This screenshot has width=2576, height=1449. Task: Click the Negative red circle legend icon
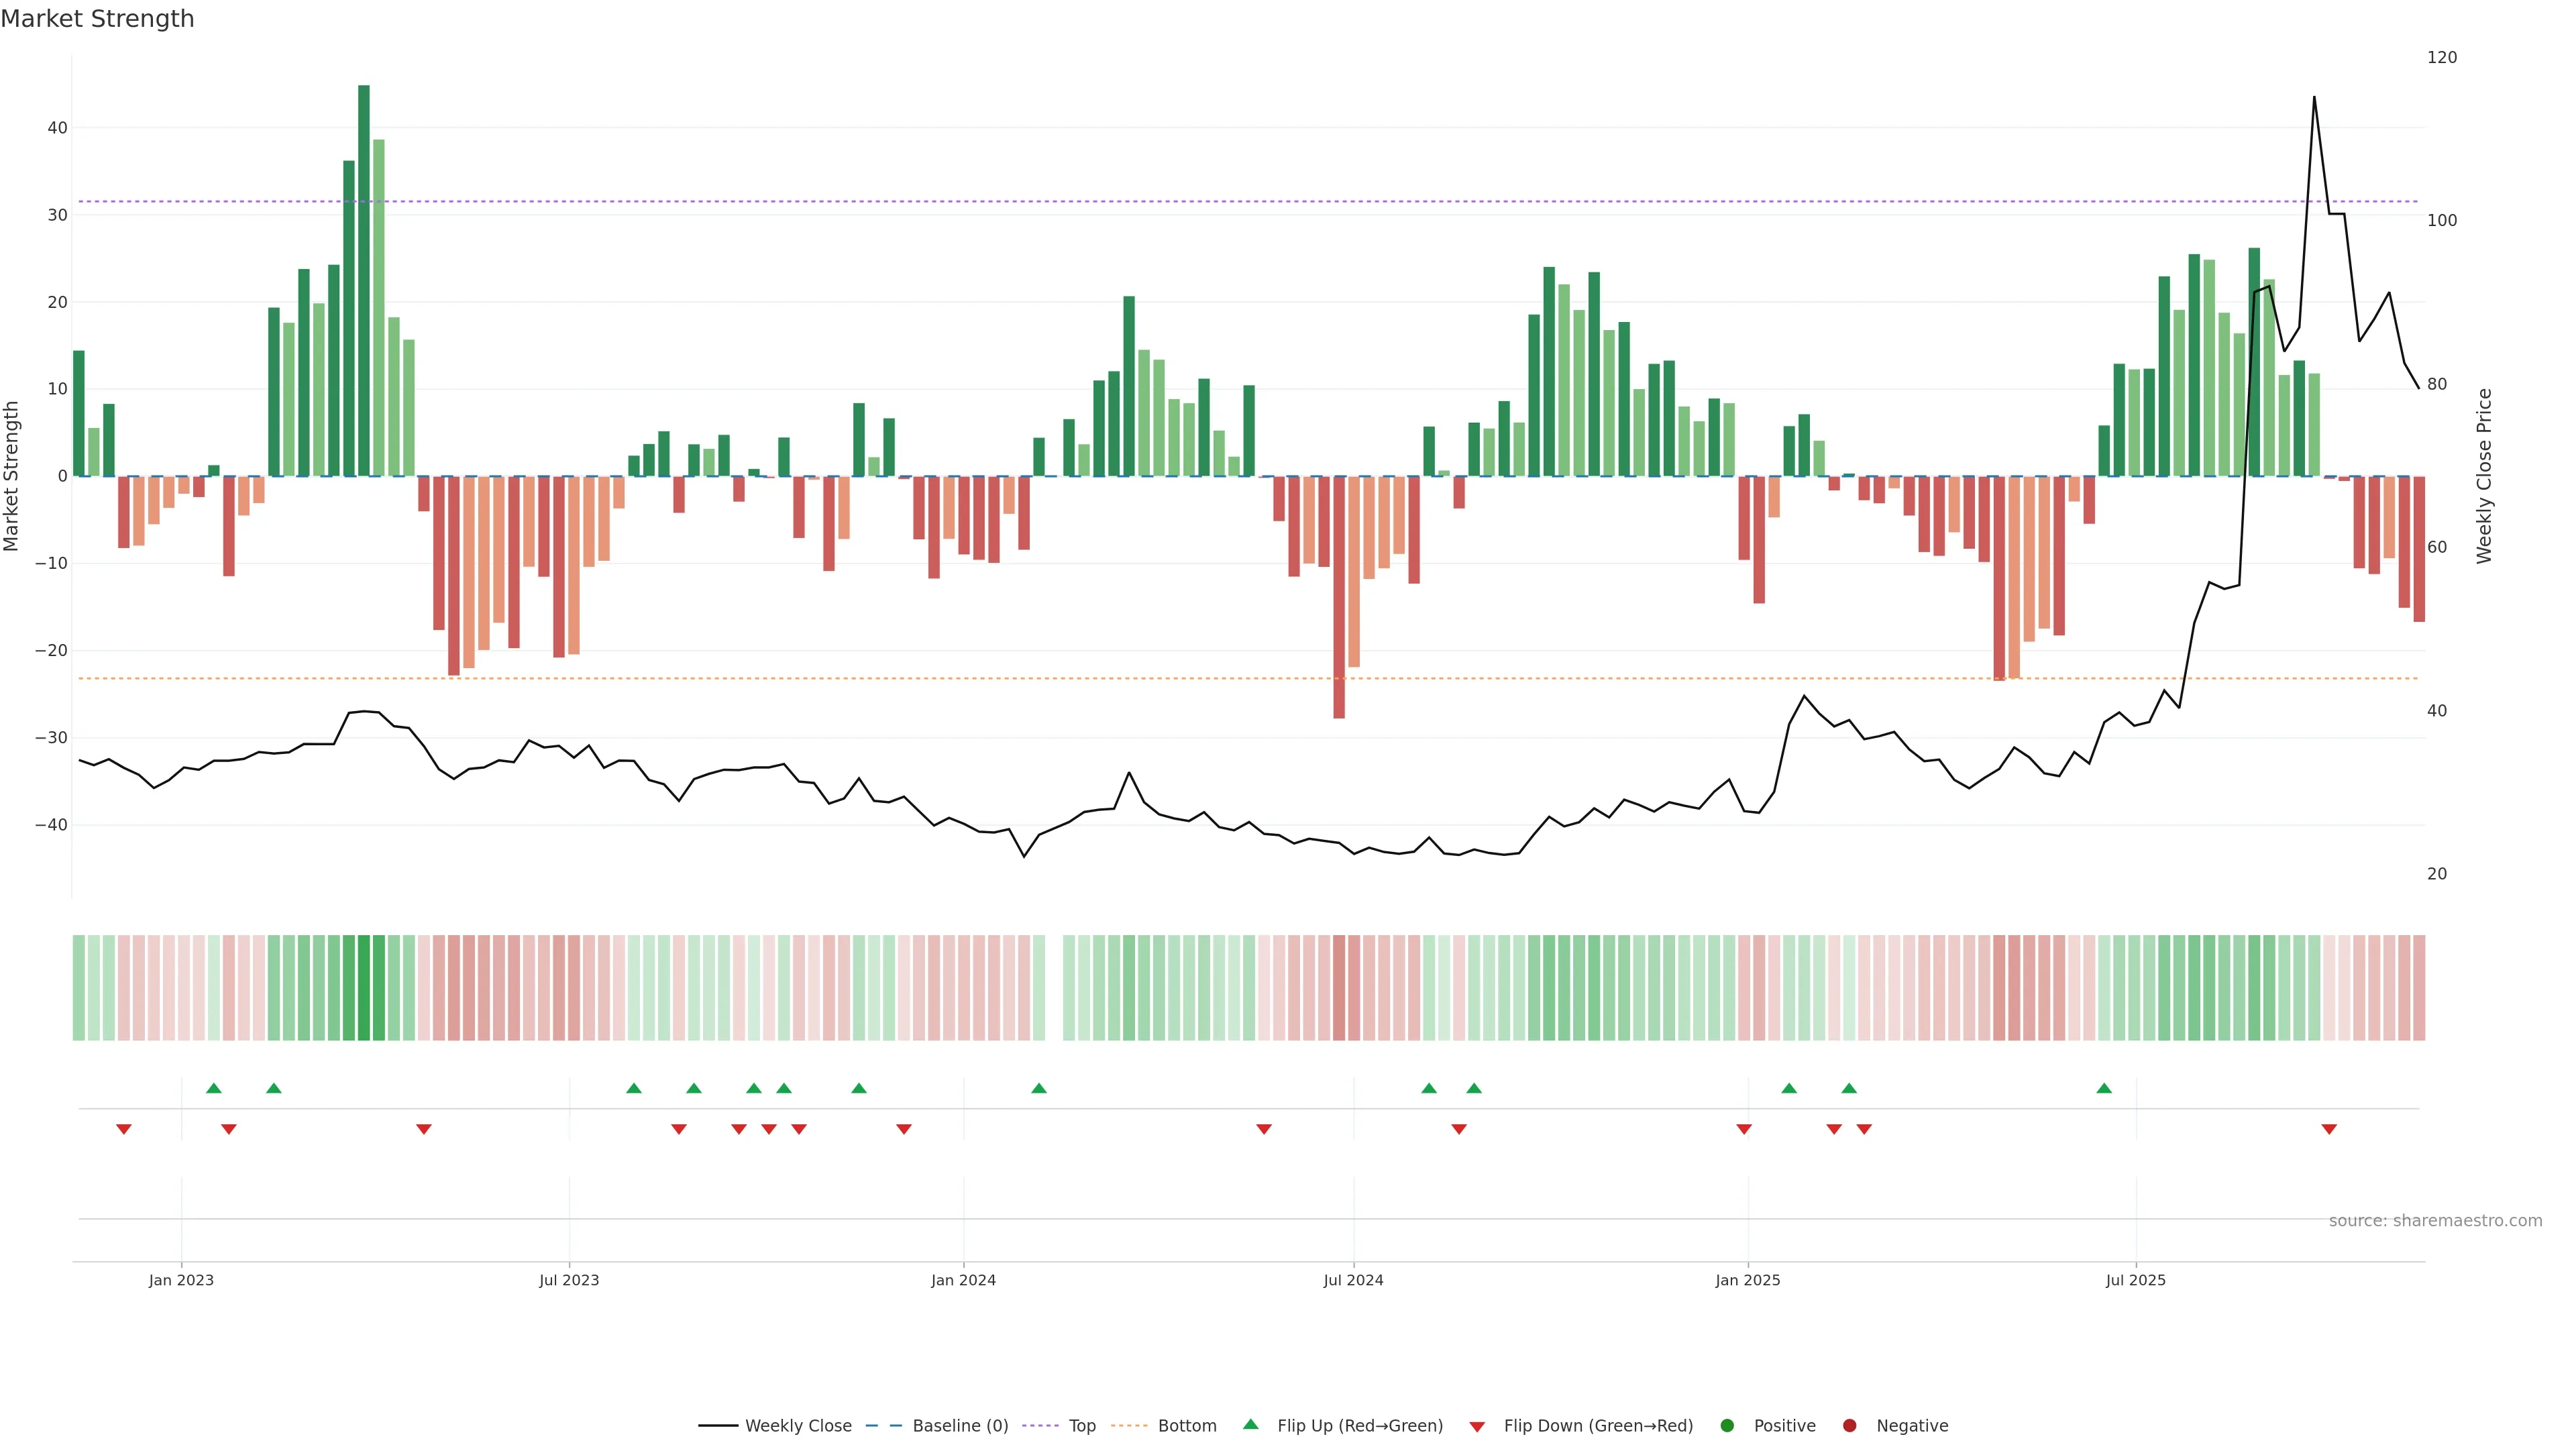[1849, 1426]
